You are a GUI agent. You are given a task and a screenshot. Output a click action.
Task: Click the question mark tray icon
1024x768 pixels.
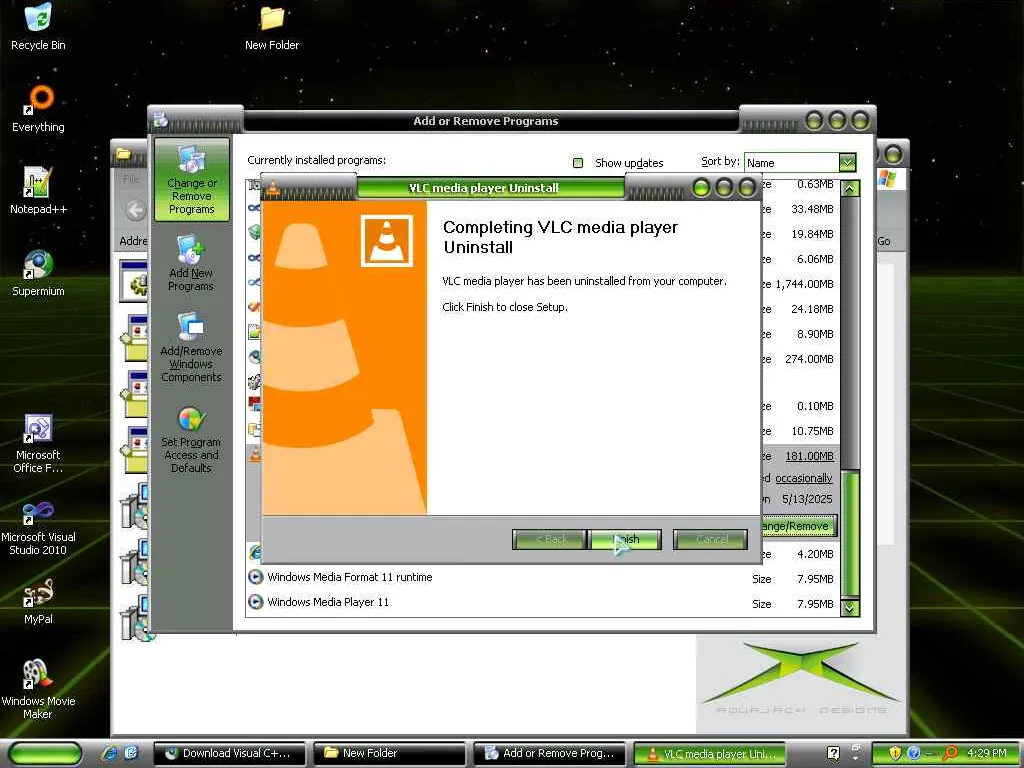833,753
